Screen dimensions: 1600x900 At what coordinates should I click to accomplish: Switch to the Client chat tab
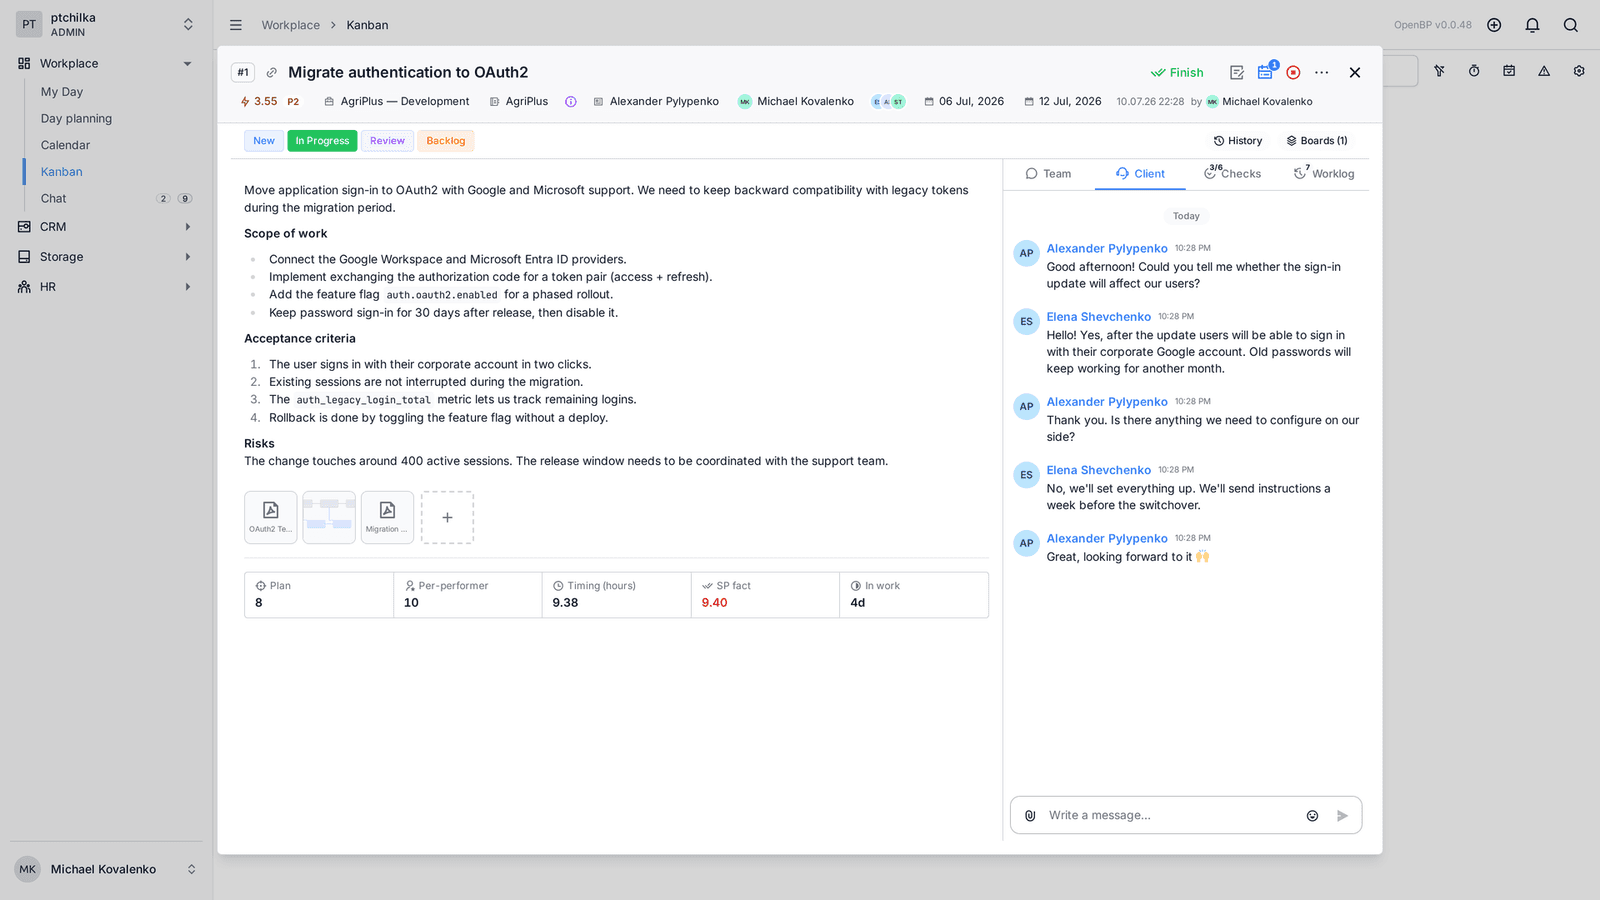(x=1140, y=174)
